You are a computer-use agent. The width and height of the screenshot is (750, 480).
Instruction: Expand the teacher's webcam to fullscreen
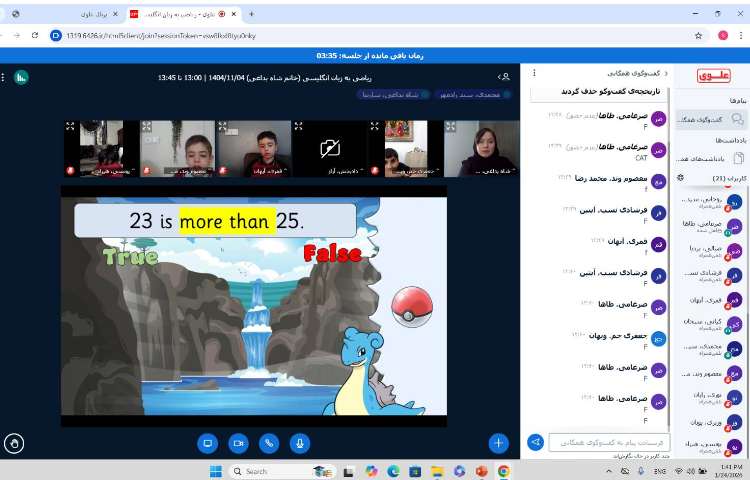pyautogui.click(x=452, y=127)
